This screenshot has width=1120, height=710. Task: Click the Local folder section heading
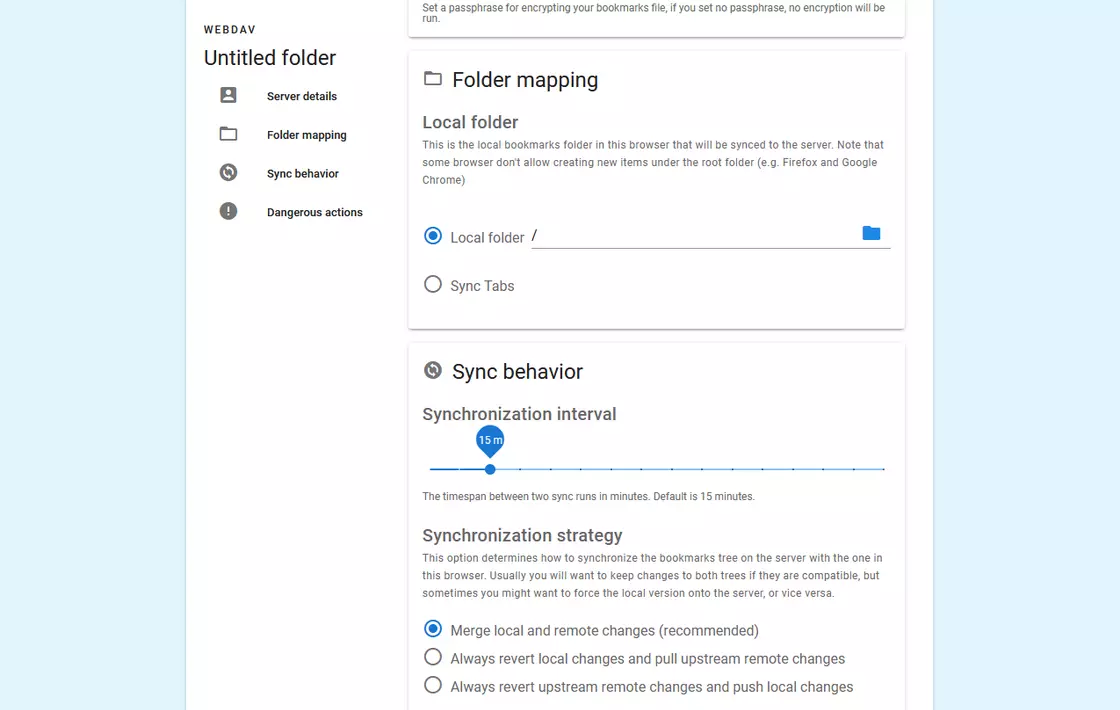(470, 122)
